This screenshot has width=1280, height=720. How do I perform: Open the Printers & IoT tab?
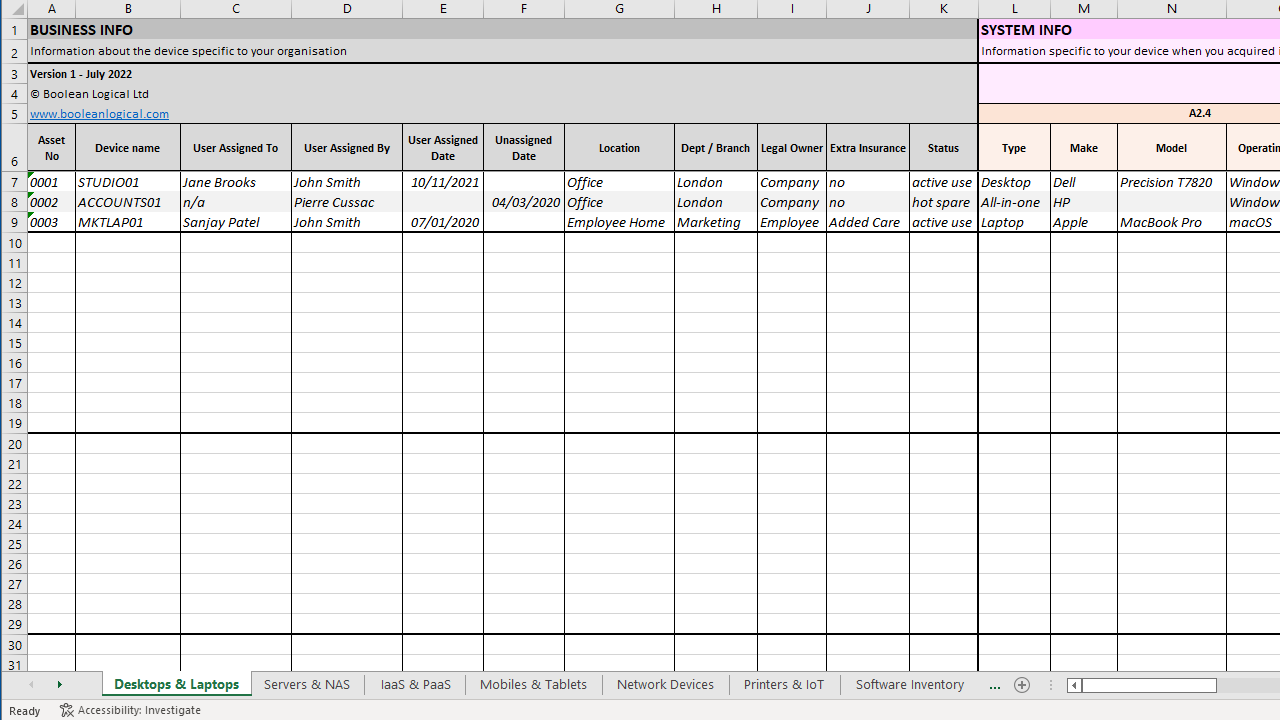pos(783,684)
